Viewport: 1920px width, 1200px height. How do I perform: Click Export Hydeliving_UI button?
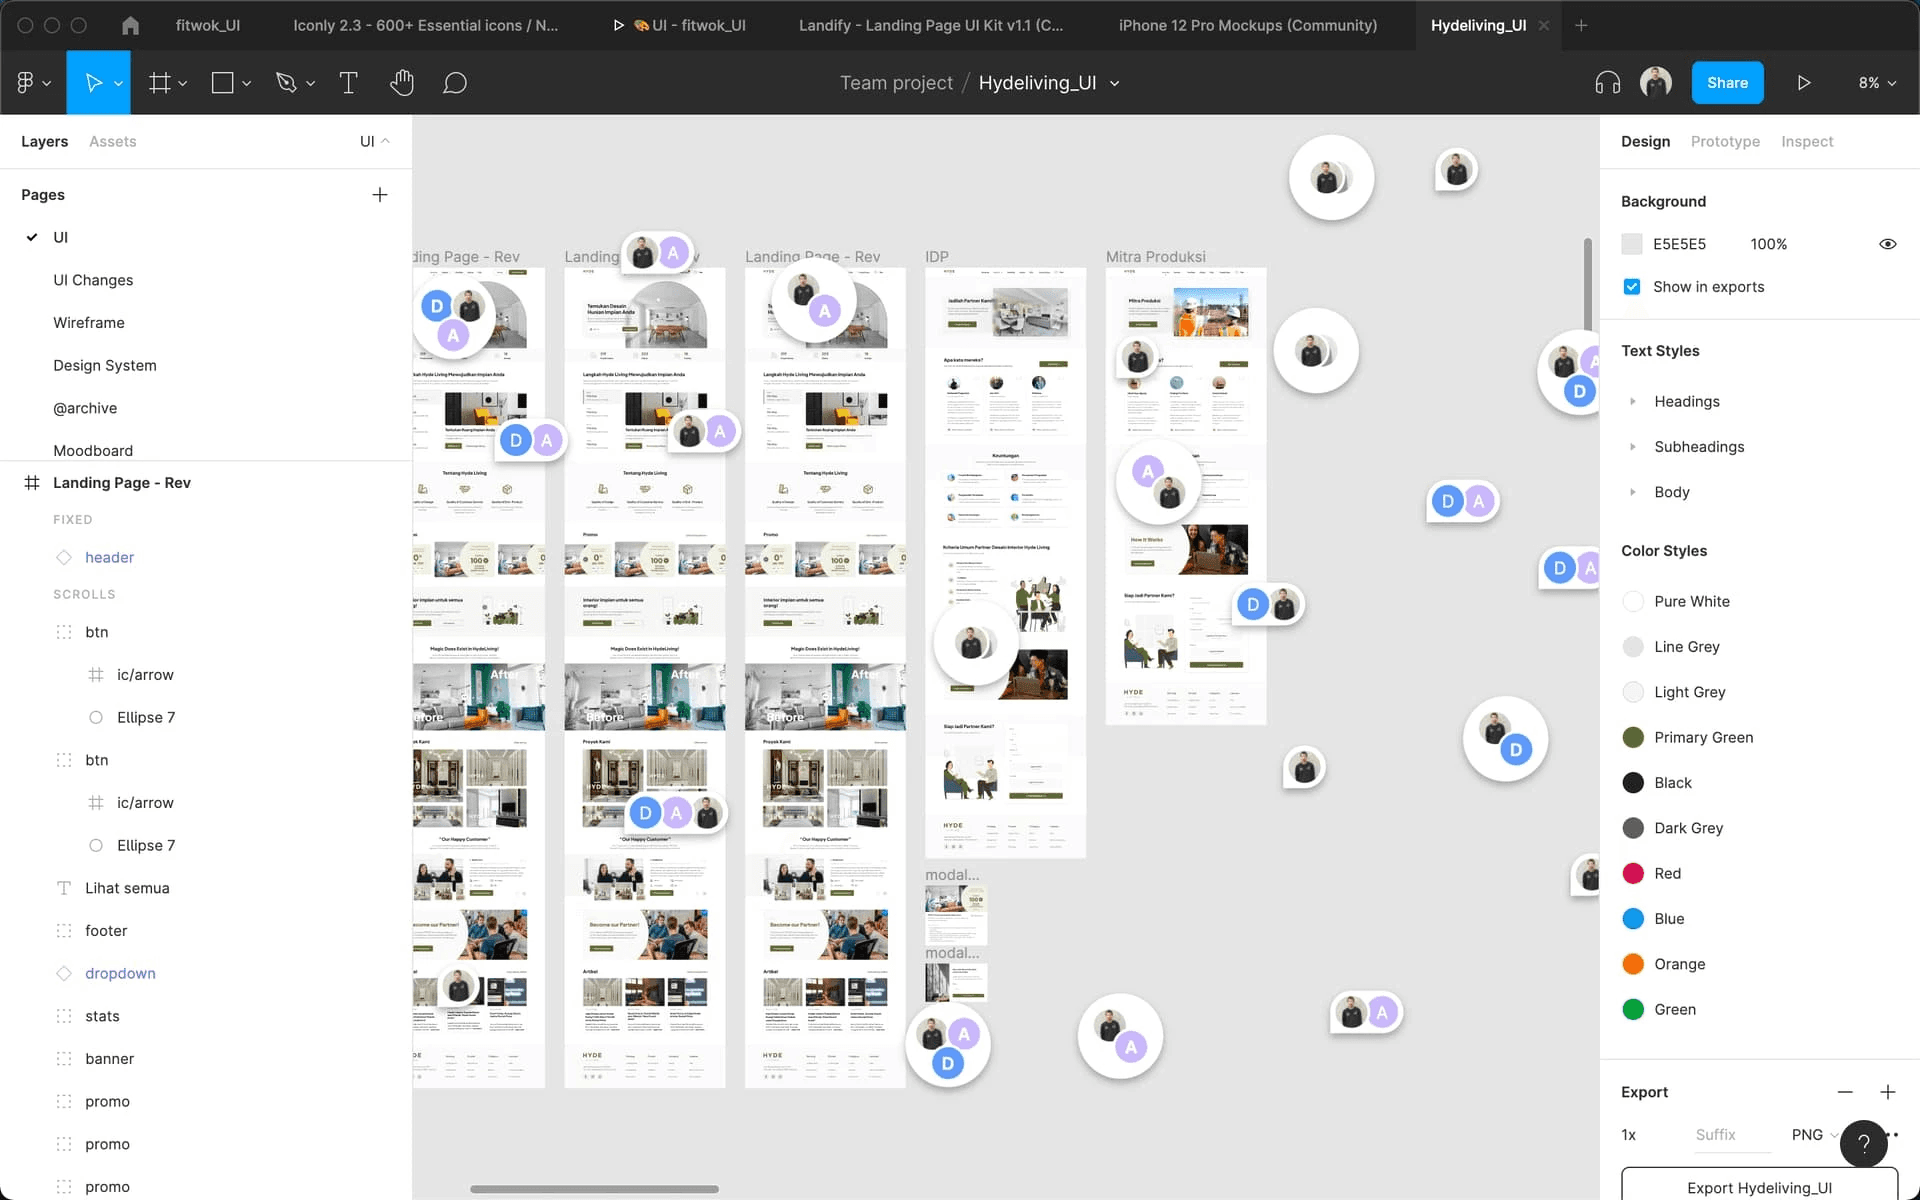pos(1758,1187)
